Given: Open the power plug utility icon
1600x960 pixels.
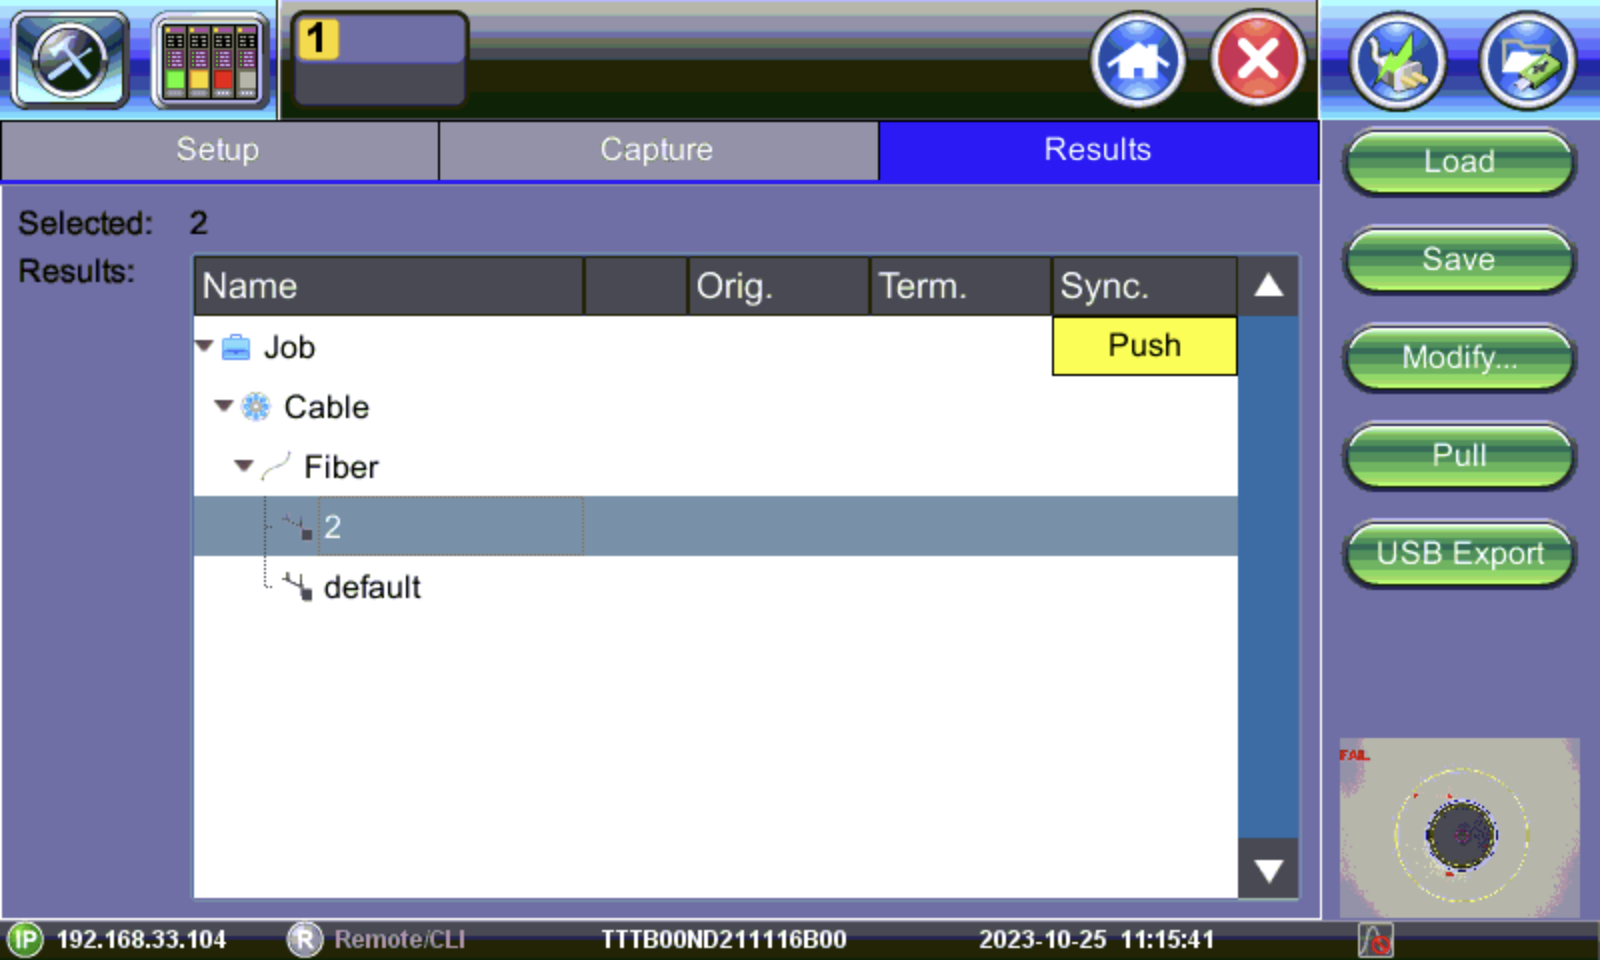Looking at the screenshot, I should (x=1396, y=60).
